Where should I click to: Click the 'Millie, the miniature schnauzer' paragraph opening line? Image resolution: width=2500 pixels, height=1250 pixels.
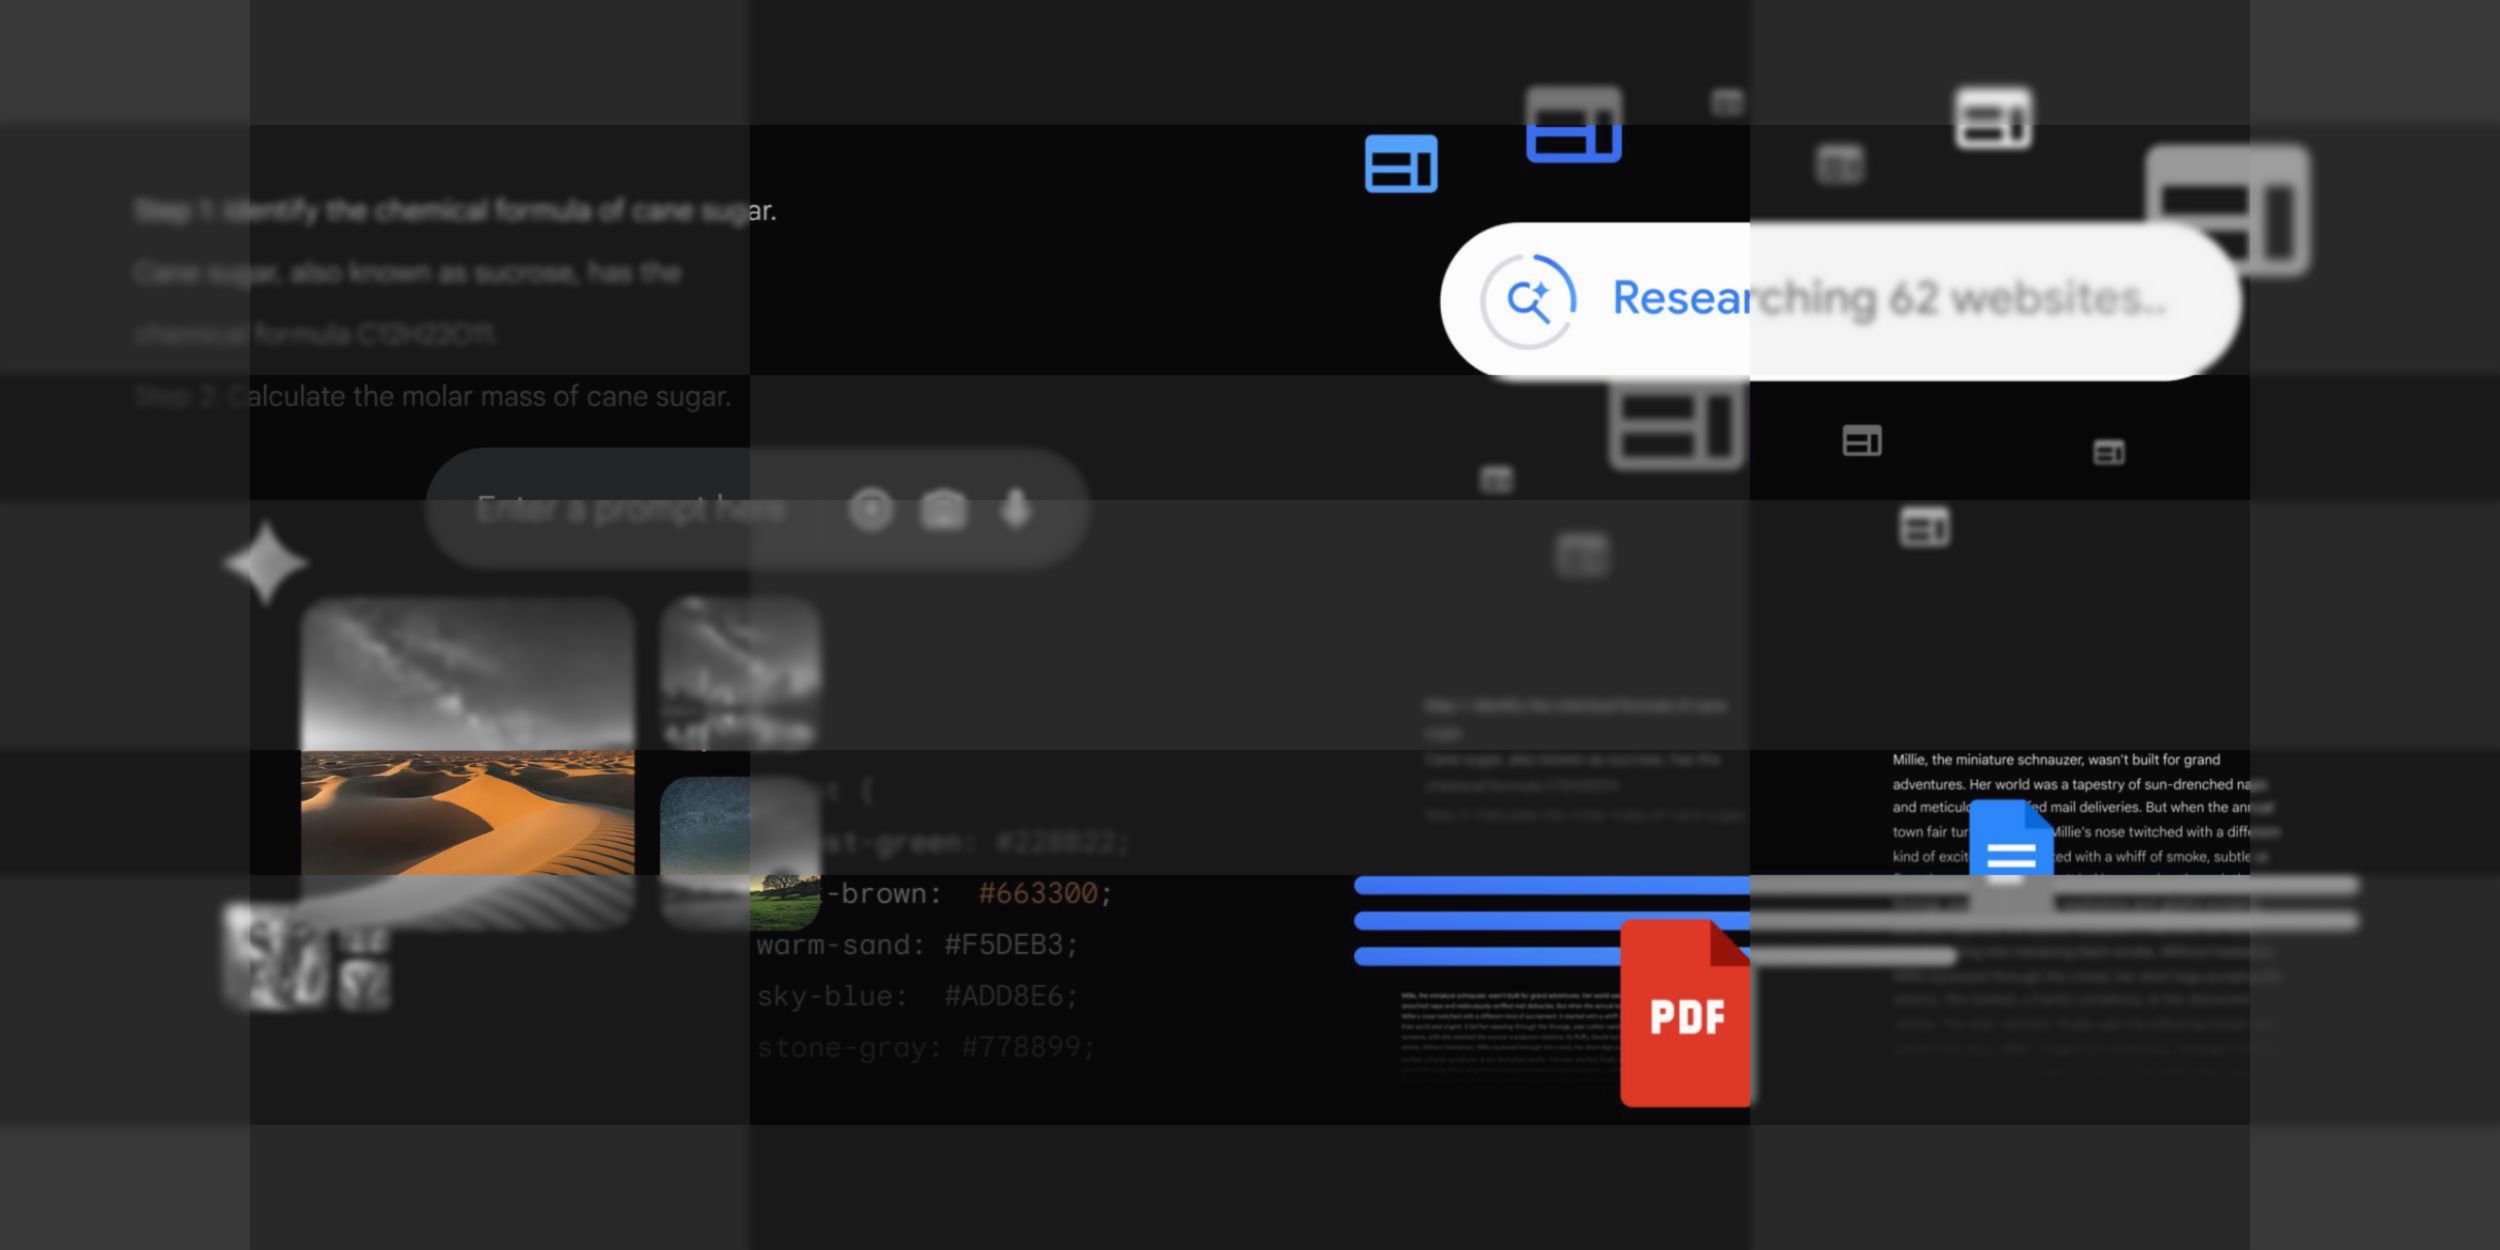(x=2056, y=760)
